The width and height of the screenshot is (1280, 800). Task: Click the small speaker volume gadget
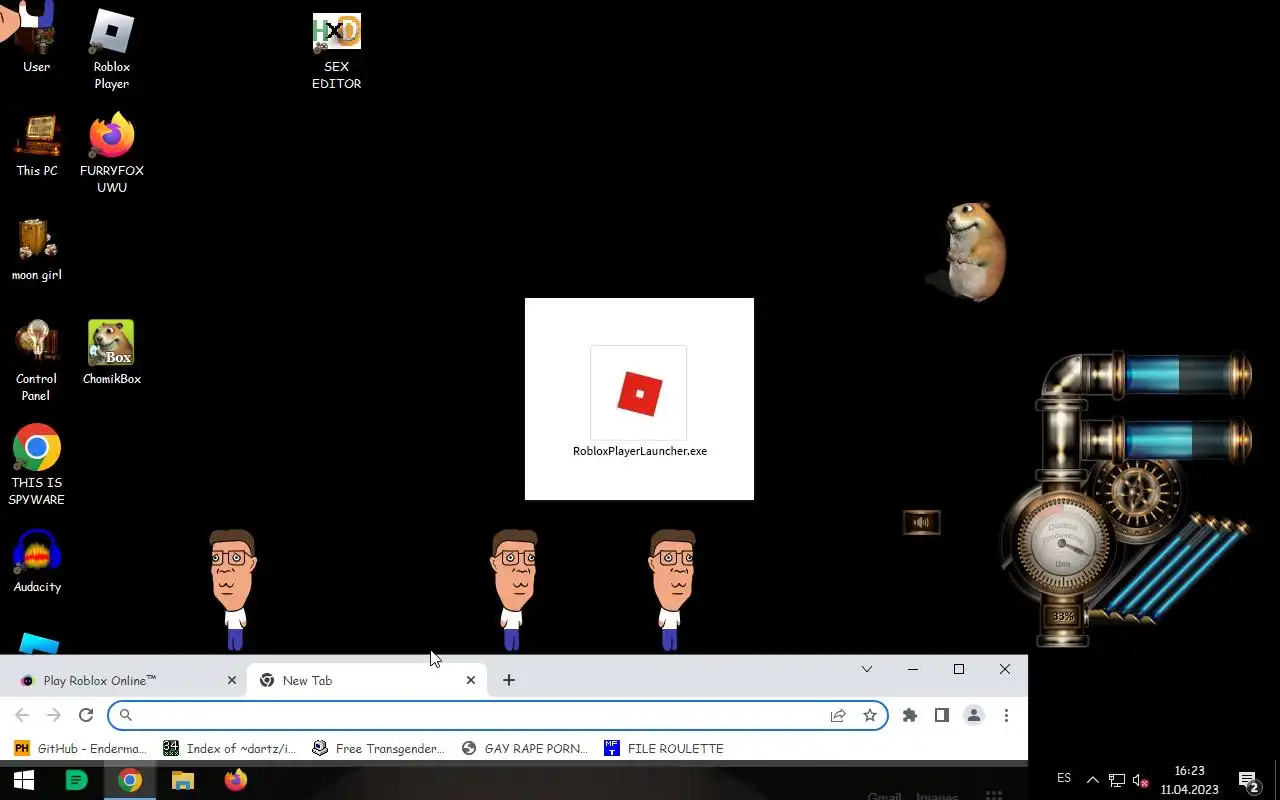click(x=921, y=522)
